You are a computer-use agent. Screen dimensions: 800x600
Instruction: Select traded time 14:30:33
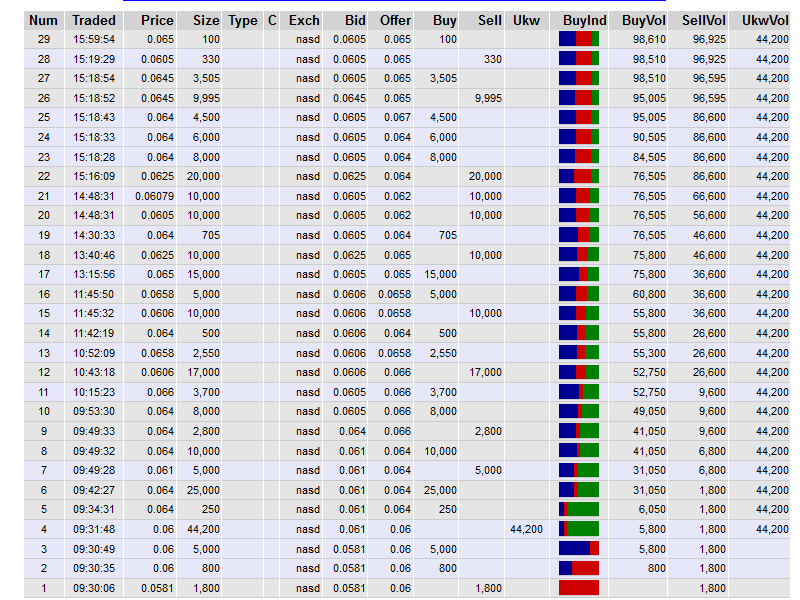[x=94, y=235]
